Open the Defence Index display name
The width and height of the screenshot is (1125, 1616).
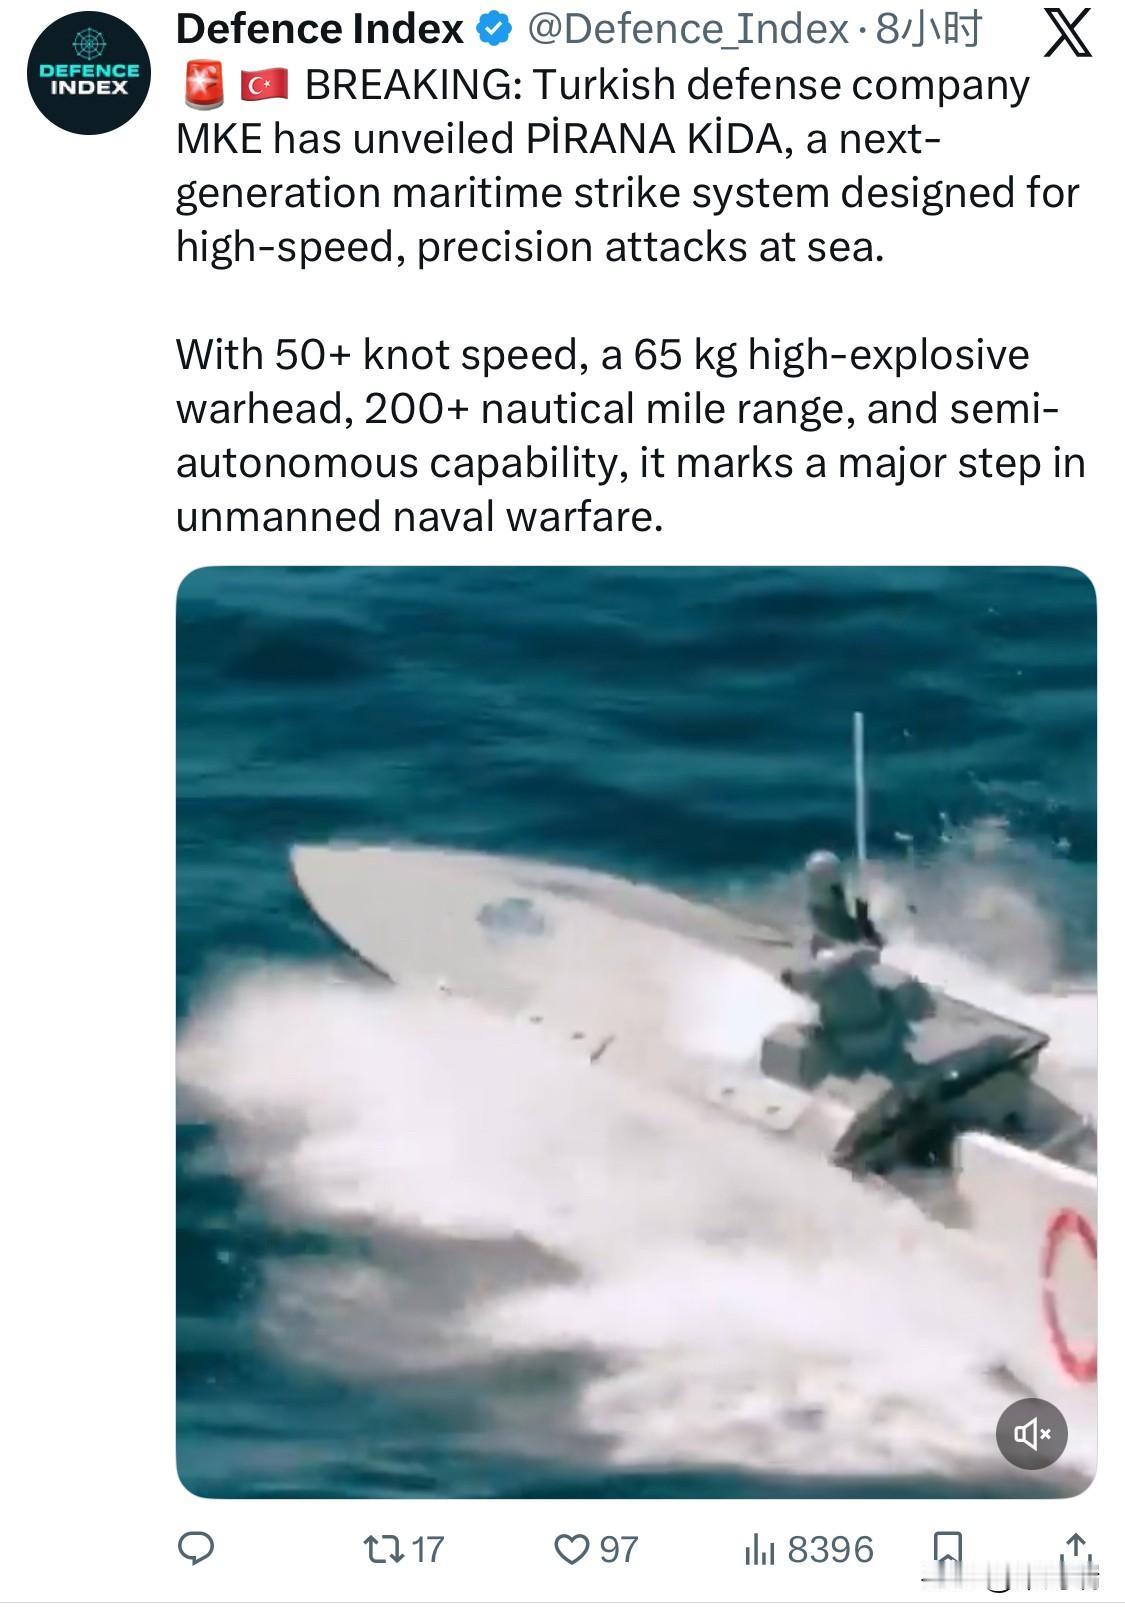click(x=320, y=30)
